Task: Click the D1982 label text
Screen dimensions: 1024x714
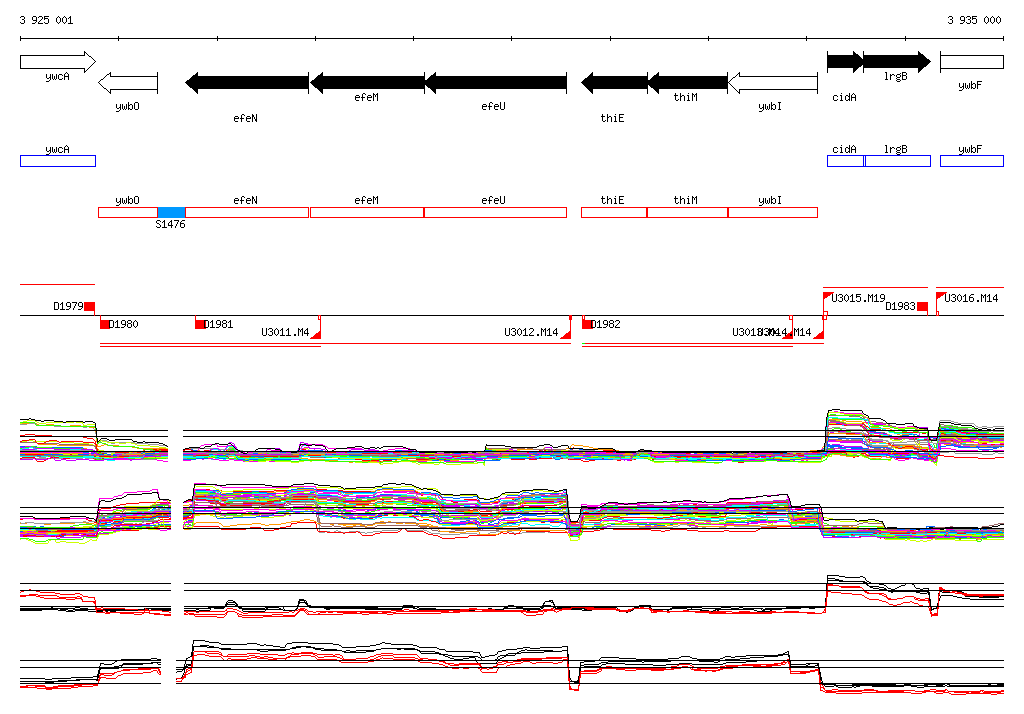Action: [x=605, y=324]
